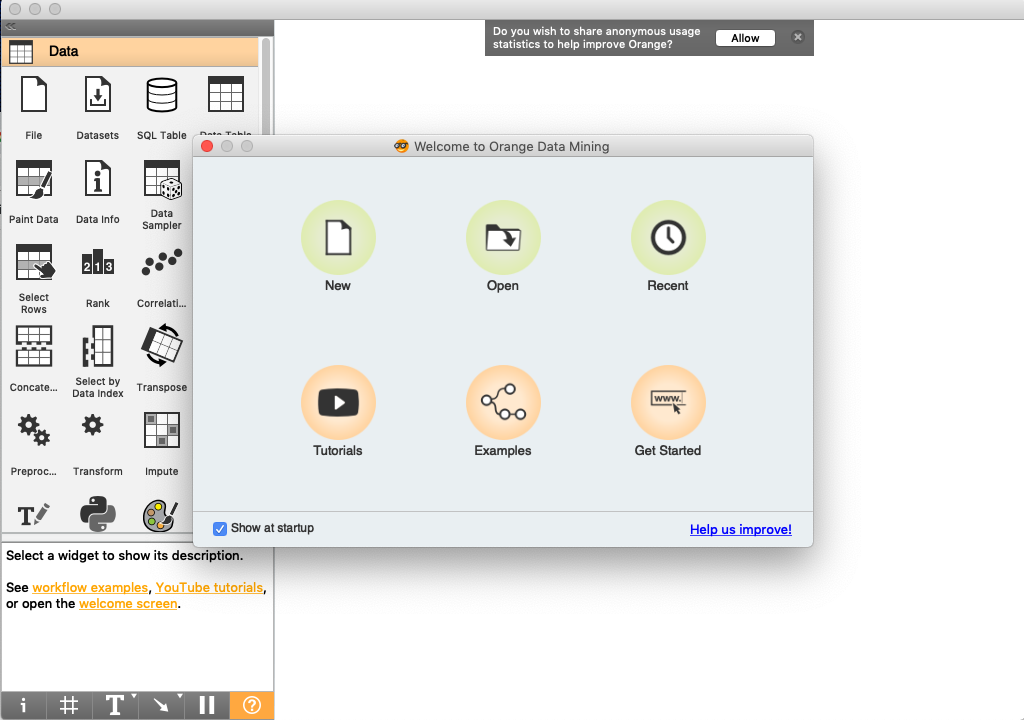The image size is (1024, 720).
Task: Choose the Concatenate widget
Action: click(33, 347)
